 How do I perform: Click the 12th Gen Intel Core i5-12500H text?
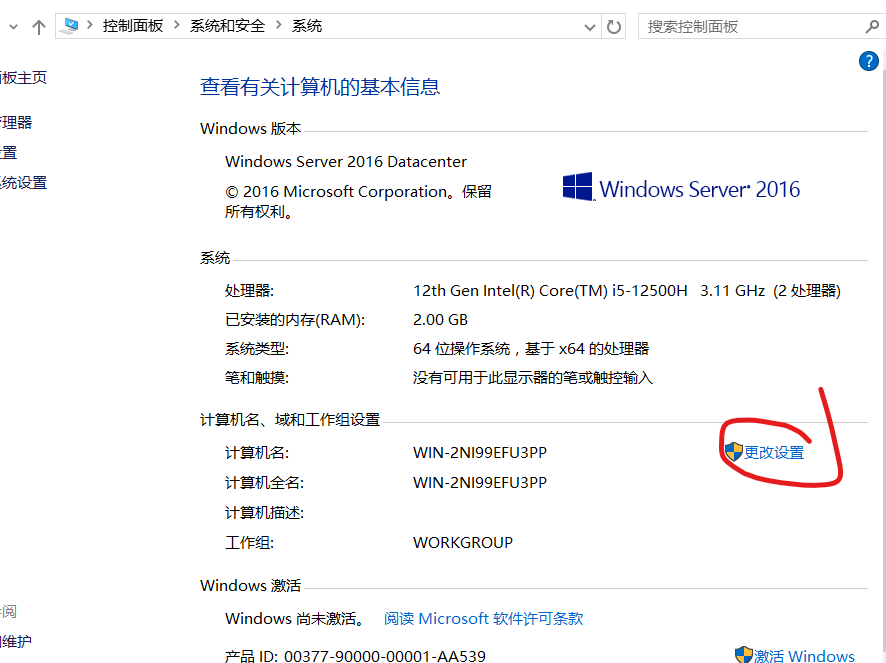coord(550,291)
